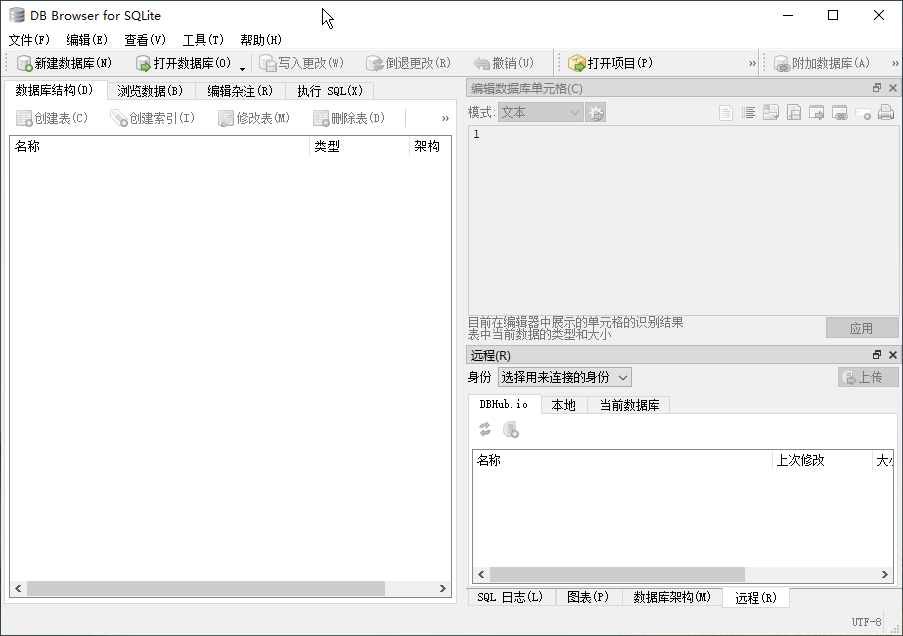903x636 pixels.
Task: Click the minus-sign field icon in the cell editor
Action: coord(863,113)
